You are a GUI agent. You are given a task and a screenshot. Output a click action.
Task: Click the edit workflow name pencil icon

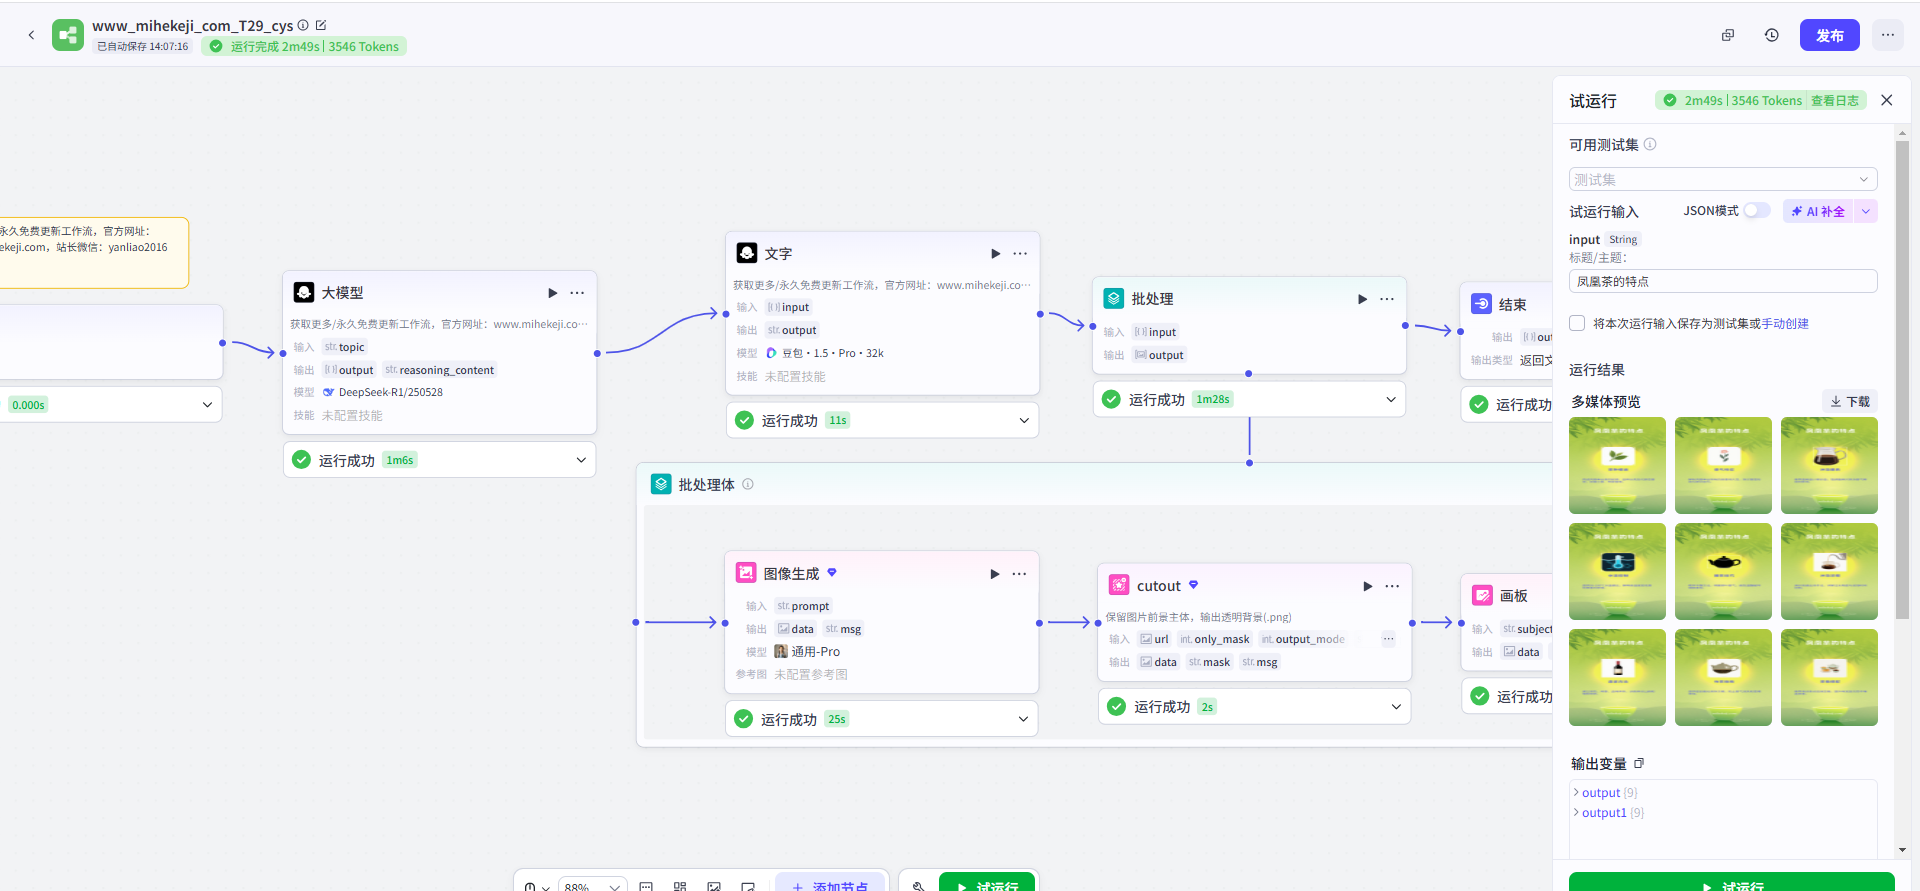(x=321, y=25)
